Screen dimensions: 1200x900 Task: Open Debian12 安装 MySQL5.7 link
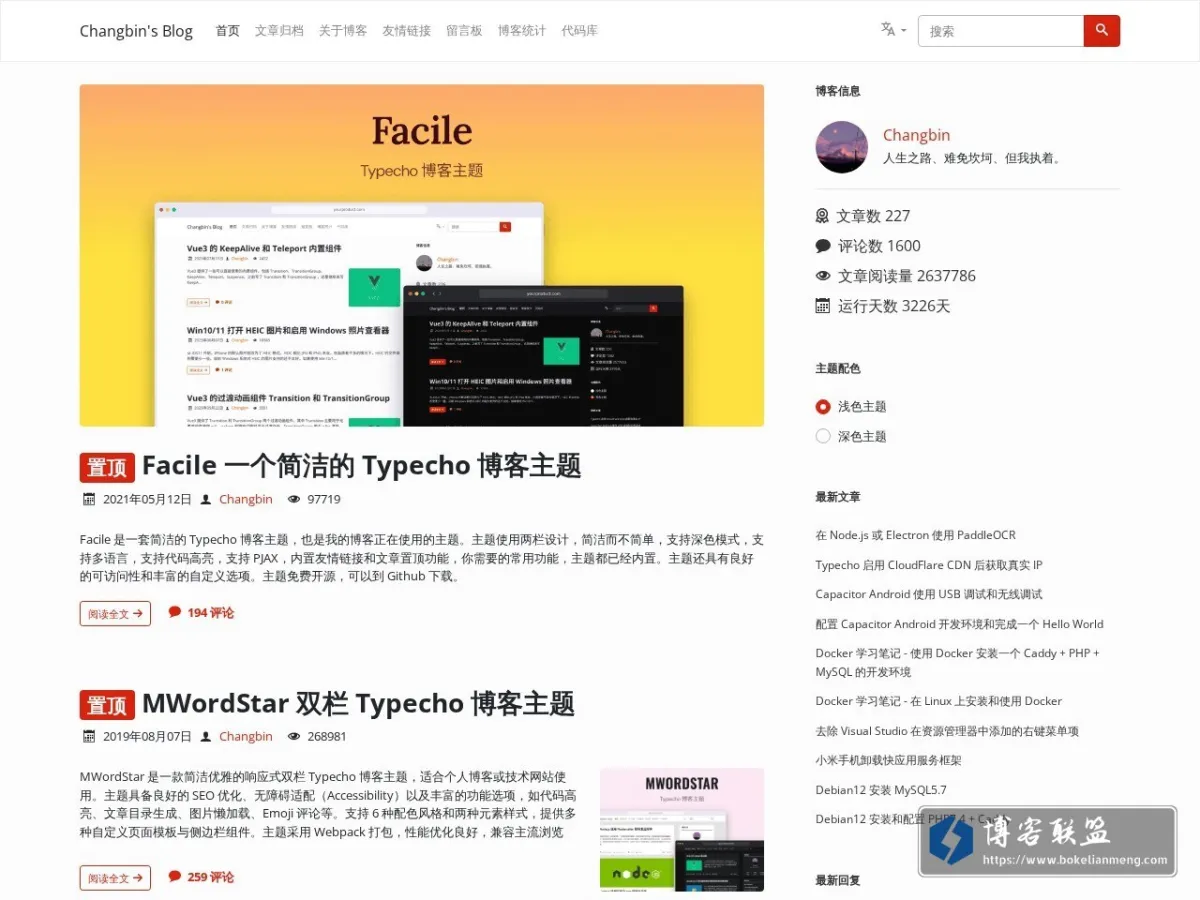(881, 790)
